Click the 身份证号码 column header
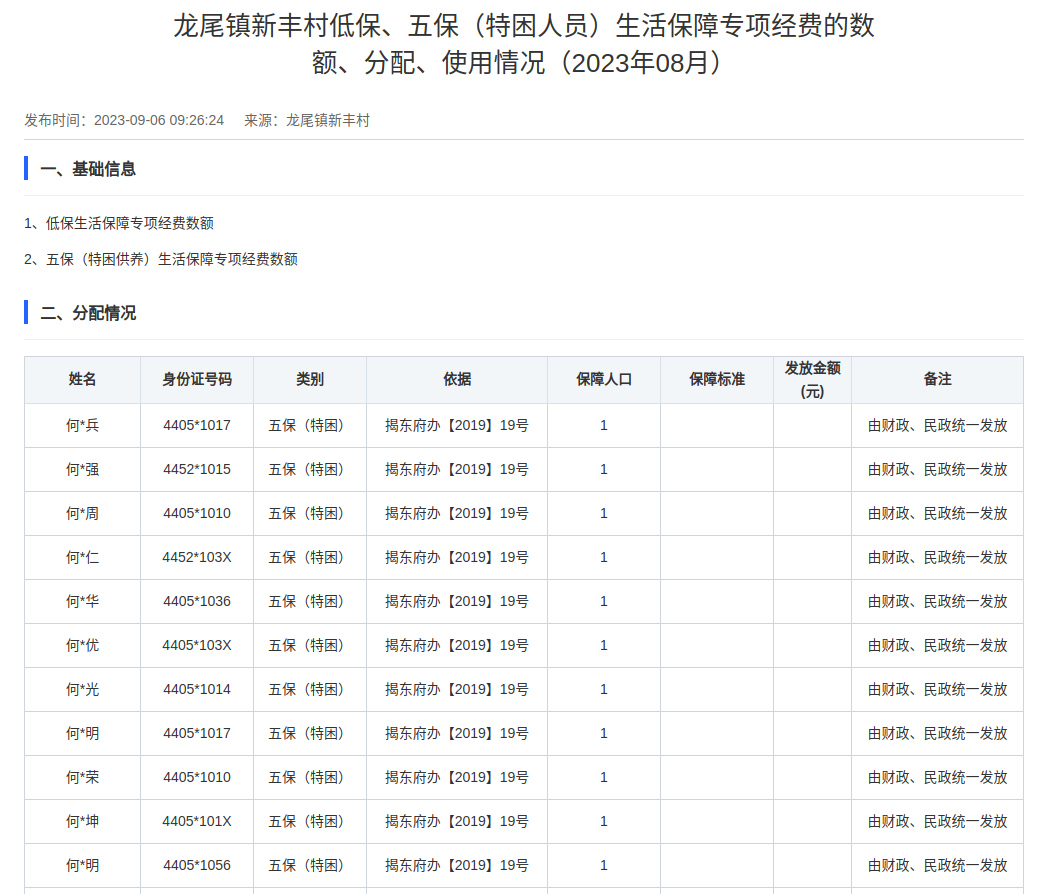1045x894 pixels. coord(197,379)
